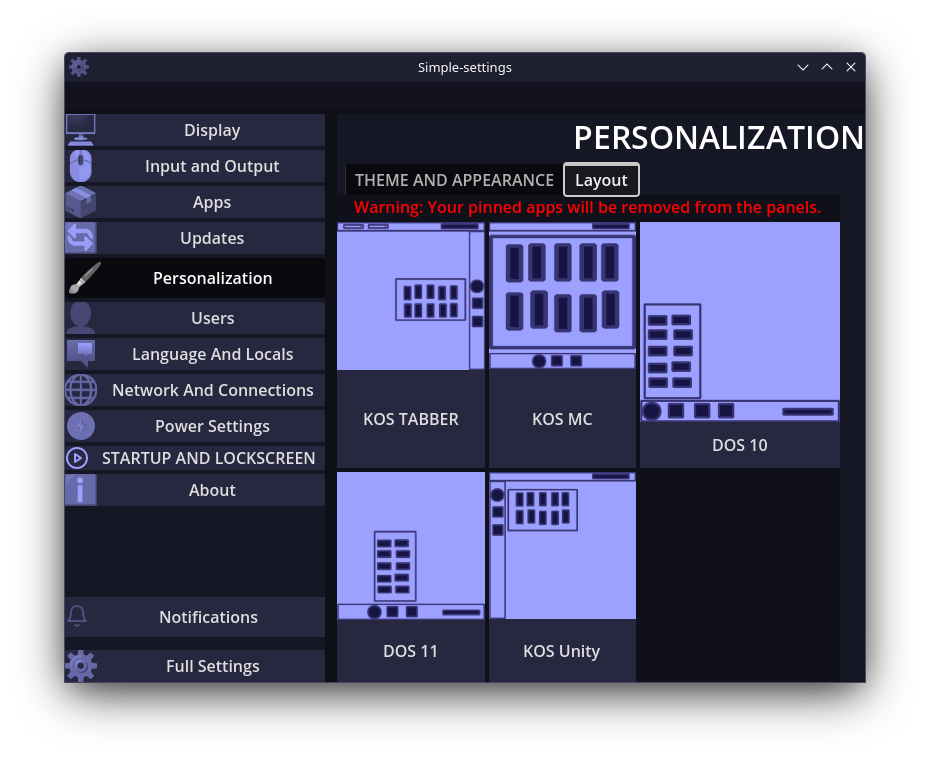
Task: Choose the KOS MC layout thumbnail
Action: pos(562,296)
